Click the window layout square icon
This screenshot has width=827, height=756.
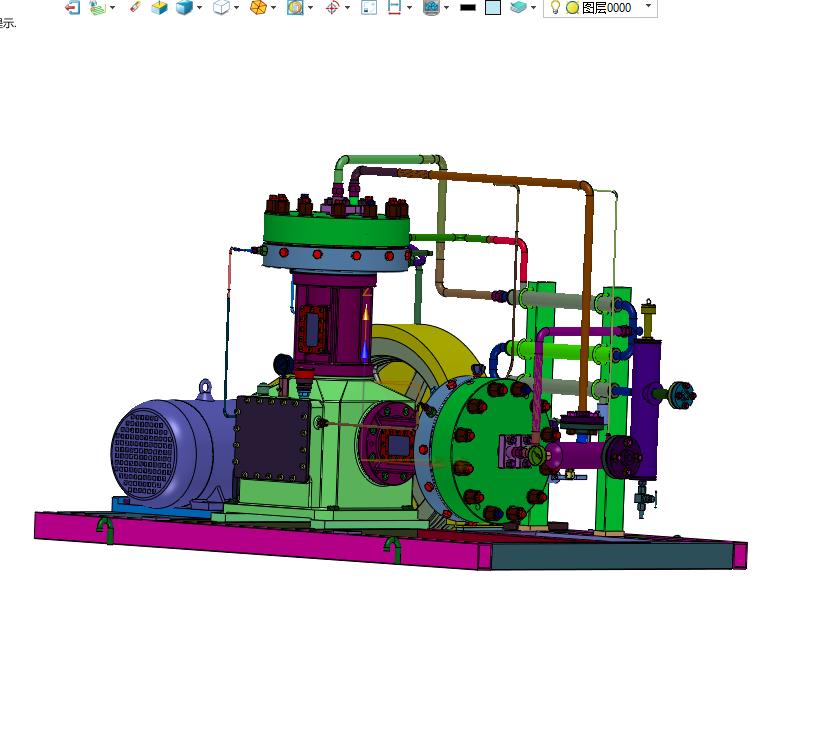click(x=369, y=7)
